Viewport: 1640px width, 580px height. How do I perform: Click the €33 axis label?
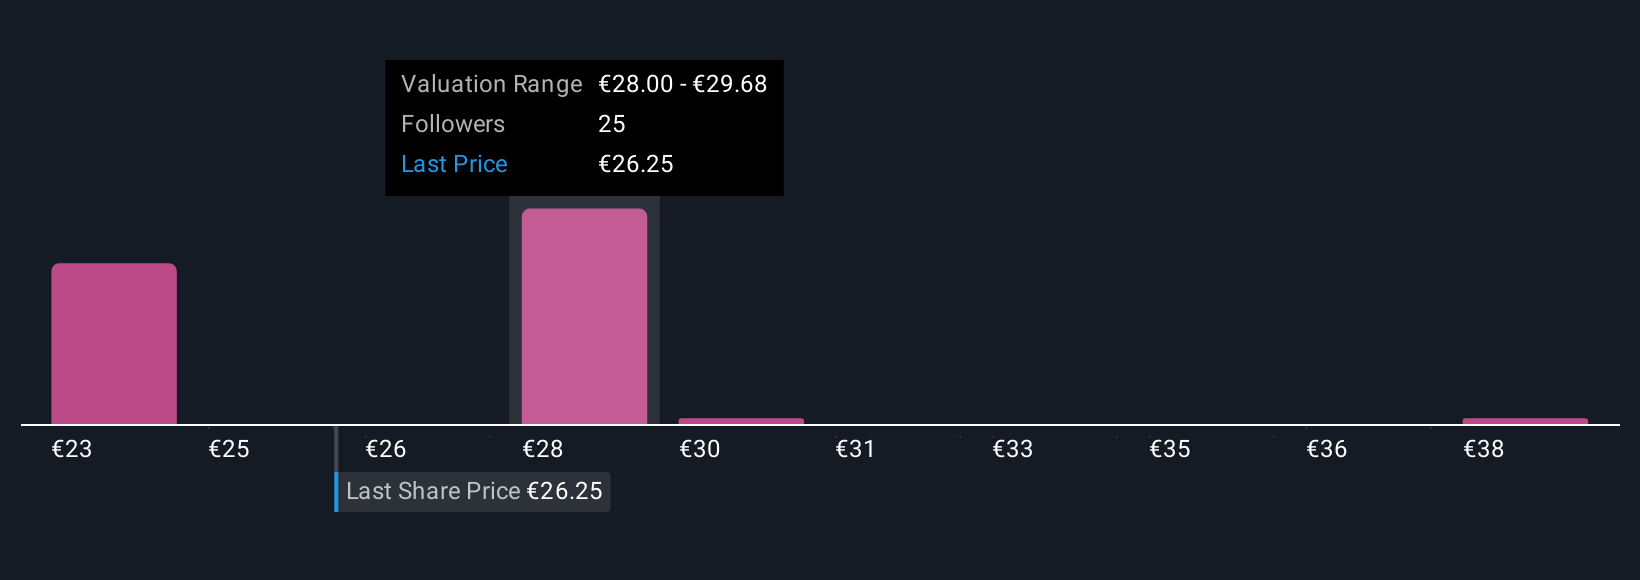[1013, 449]
